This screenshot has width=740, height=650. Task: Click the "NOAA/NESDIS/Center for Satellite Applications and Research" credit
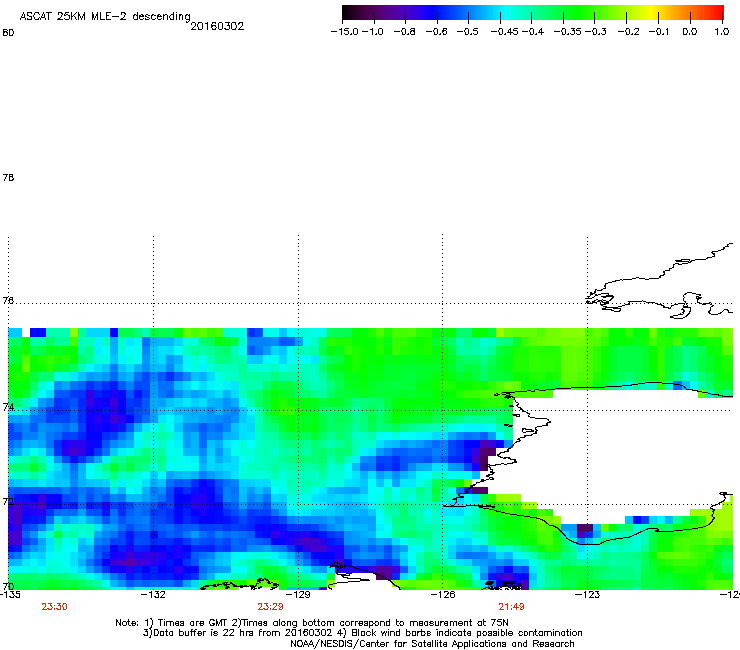(432, 644)
